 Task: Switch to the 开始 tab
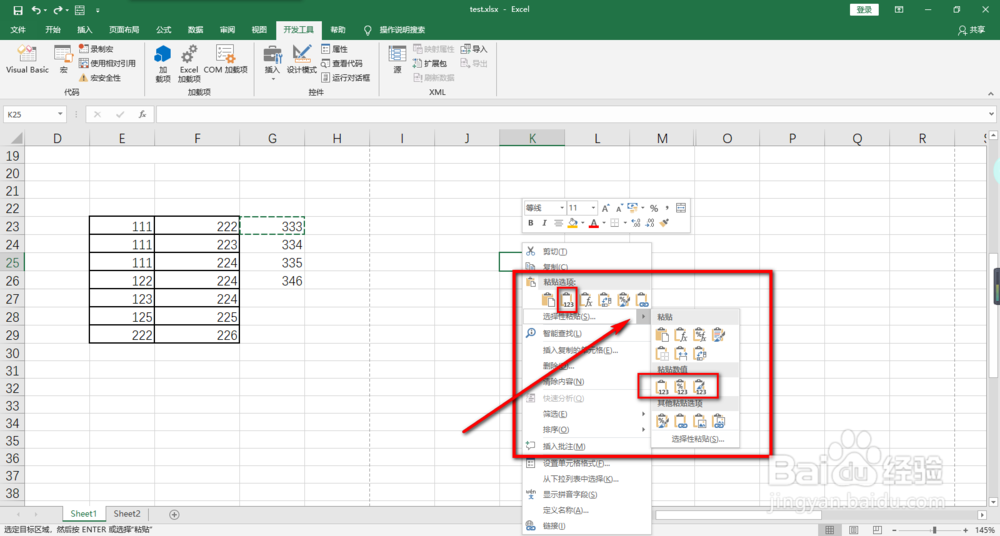pyautogui.click(x=53, y=29)
